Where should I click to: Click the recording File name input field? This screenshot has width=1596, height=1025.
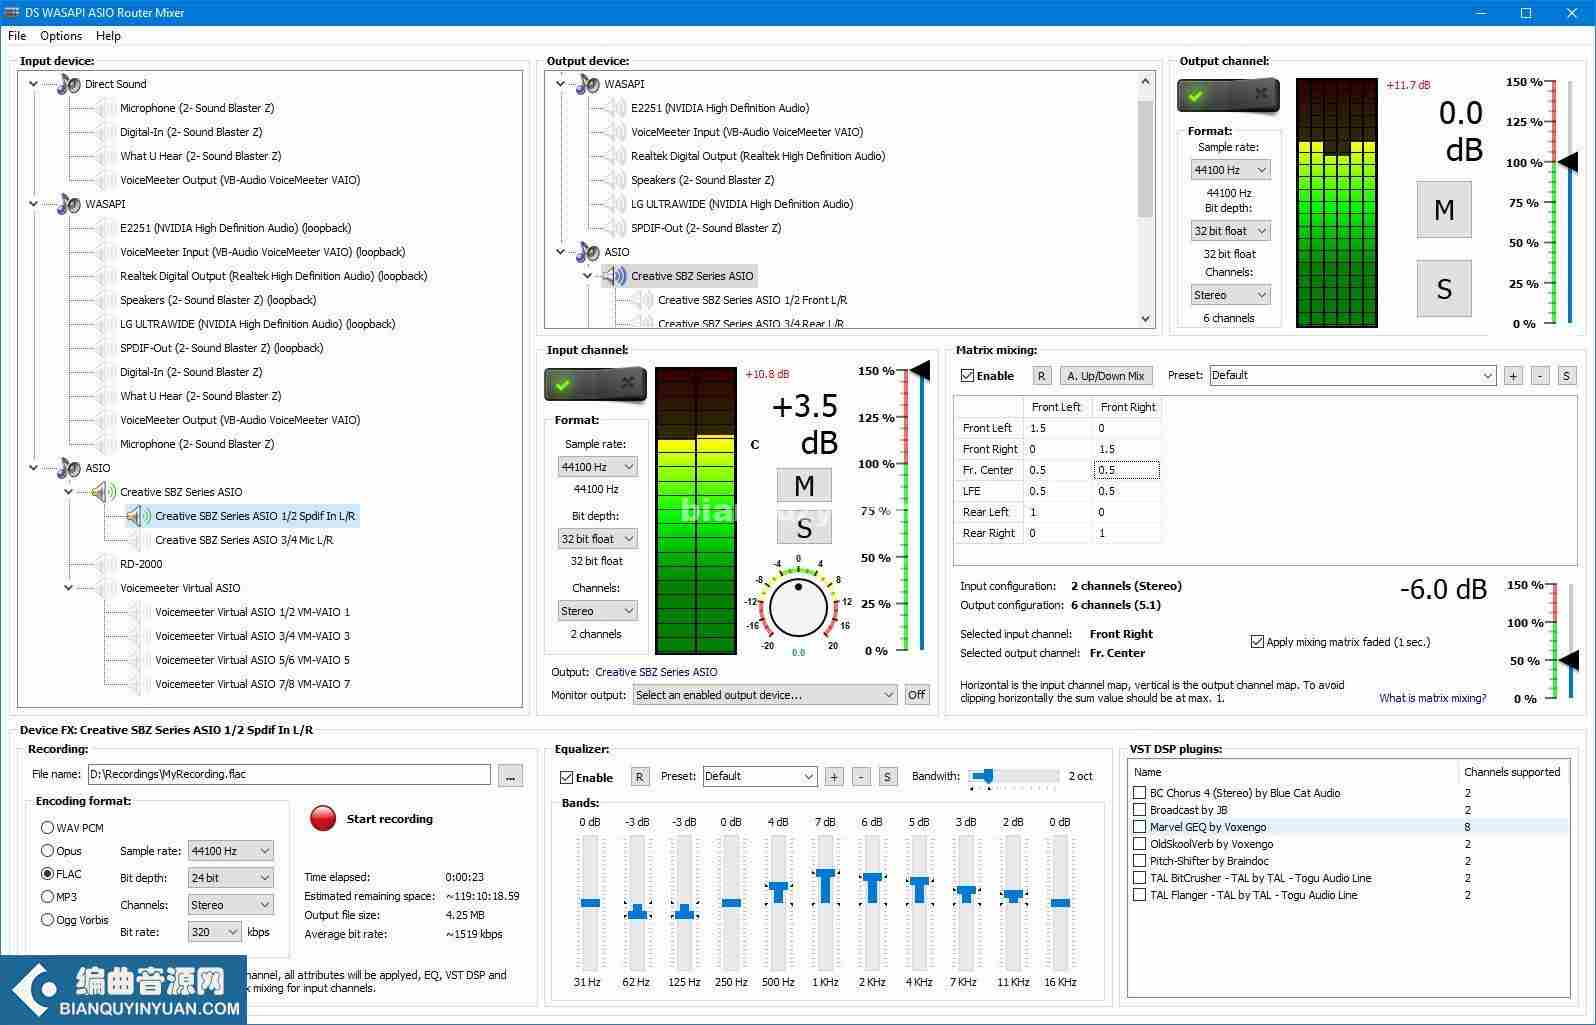pos(289,775)
